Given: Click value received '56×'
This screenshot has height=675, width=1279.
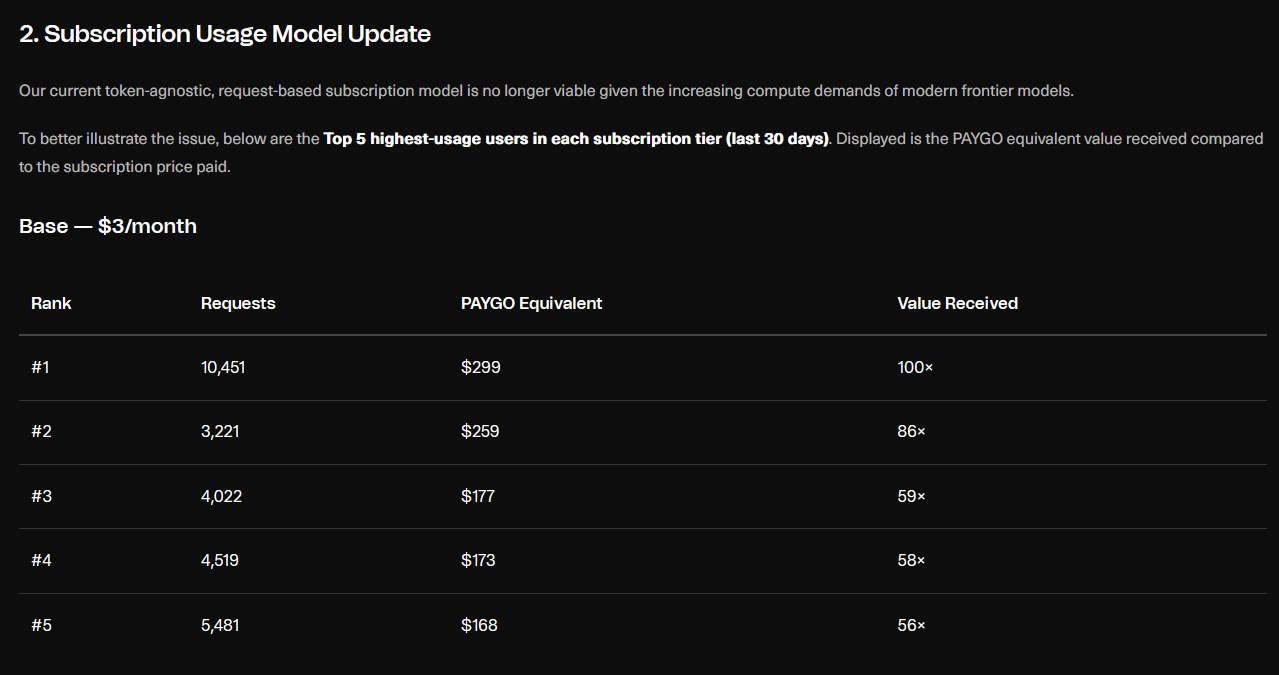Looking at the screenshot, I should pyautogui.click(x=912, y=625).
